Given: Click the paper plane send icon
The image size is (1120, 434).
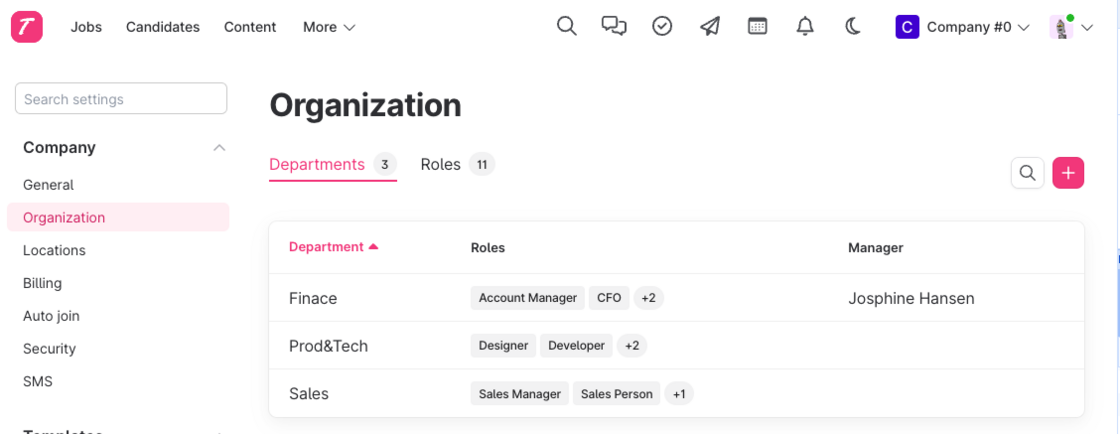Looking at the screenshot, I should coord(710,27).
